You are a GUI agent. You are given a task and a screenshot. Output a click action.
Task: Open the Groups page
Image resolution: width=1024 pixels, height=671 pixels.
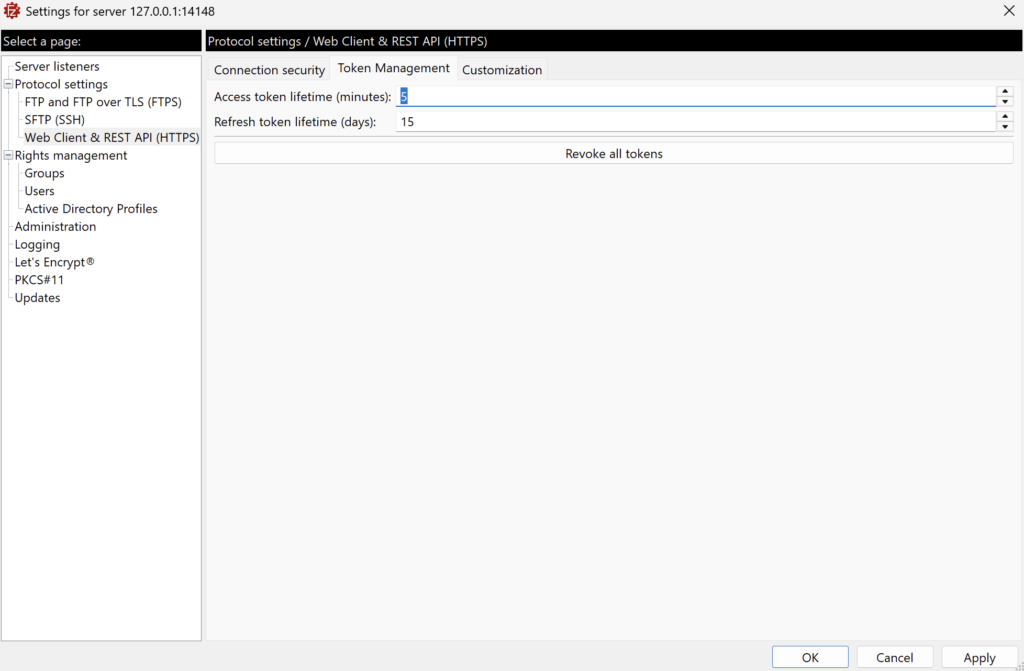tap(44, 173)
